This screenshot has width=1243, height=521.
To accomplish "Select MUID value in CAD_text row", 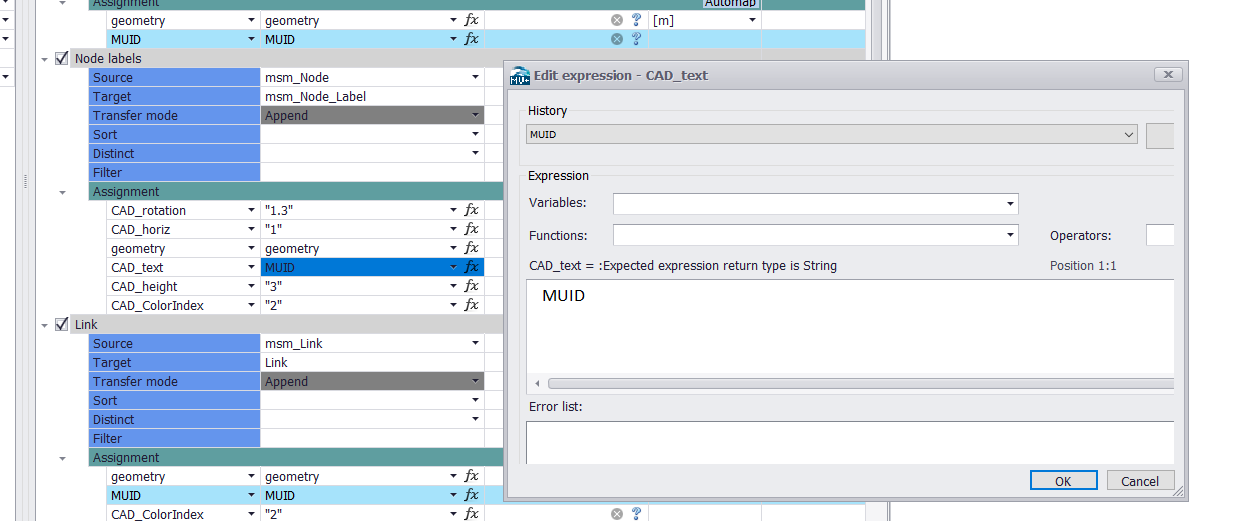I will [279, 268].
